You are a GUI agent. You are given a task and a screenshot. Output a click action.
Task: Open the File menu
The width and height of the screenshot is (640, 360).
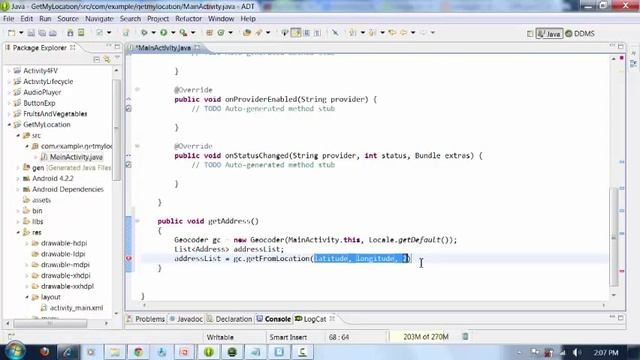coord(9,19)
